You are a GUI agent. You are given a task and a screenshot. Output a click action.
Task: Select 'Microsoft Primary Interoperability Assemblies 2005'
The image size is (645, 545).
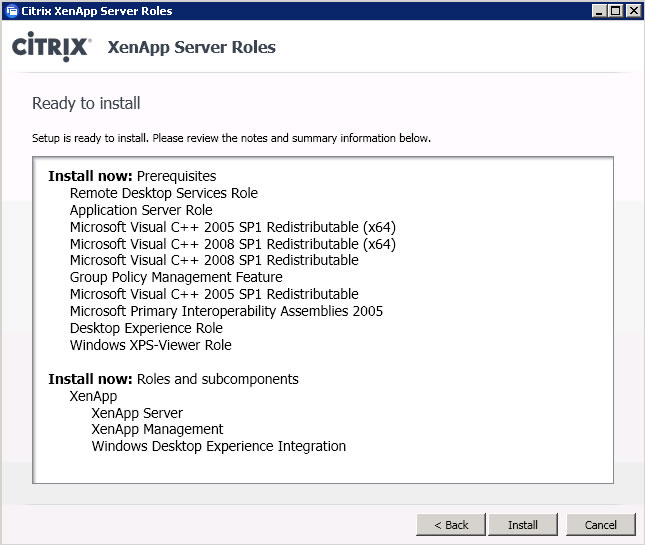[x=226, y=311]
